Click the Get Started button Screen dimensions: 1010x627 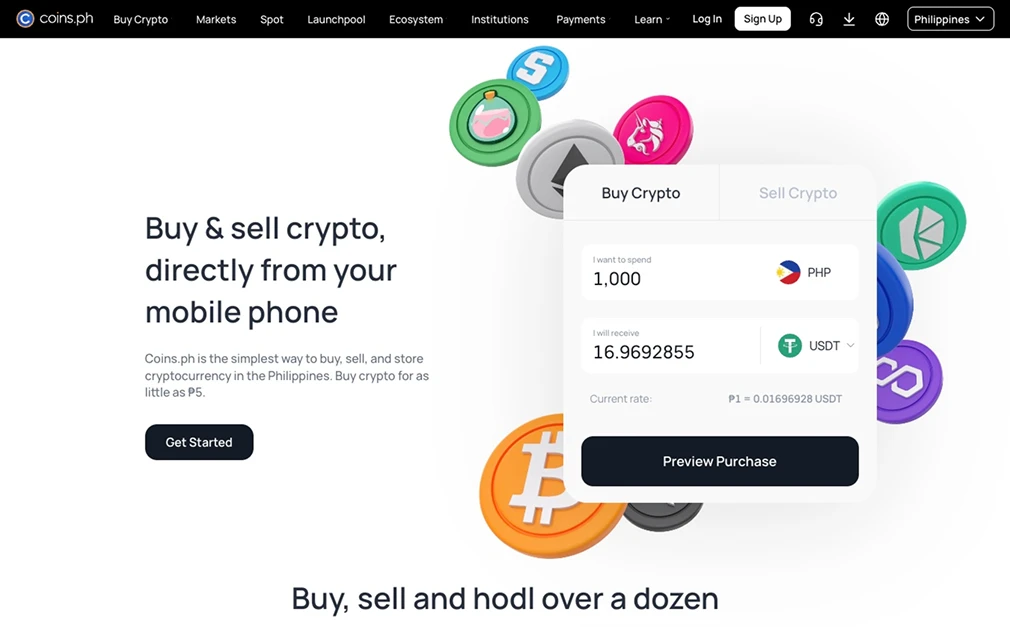tap(199, 442)
